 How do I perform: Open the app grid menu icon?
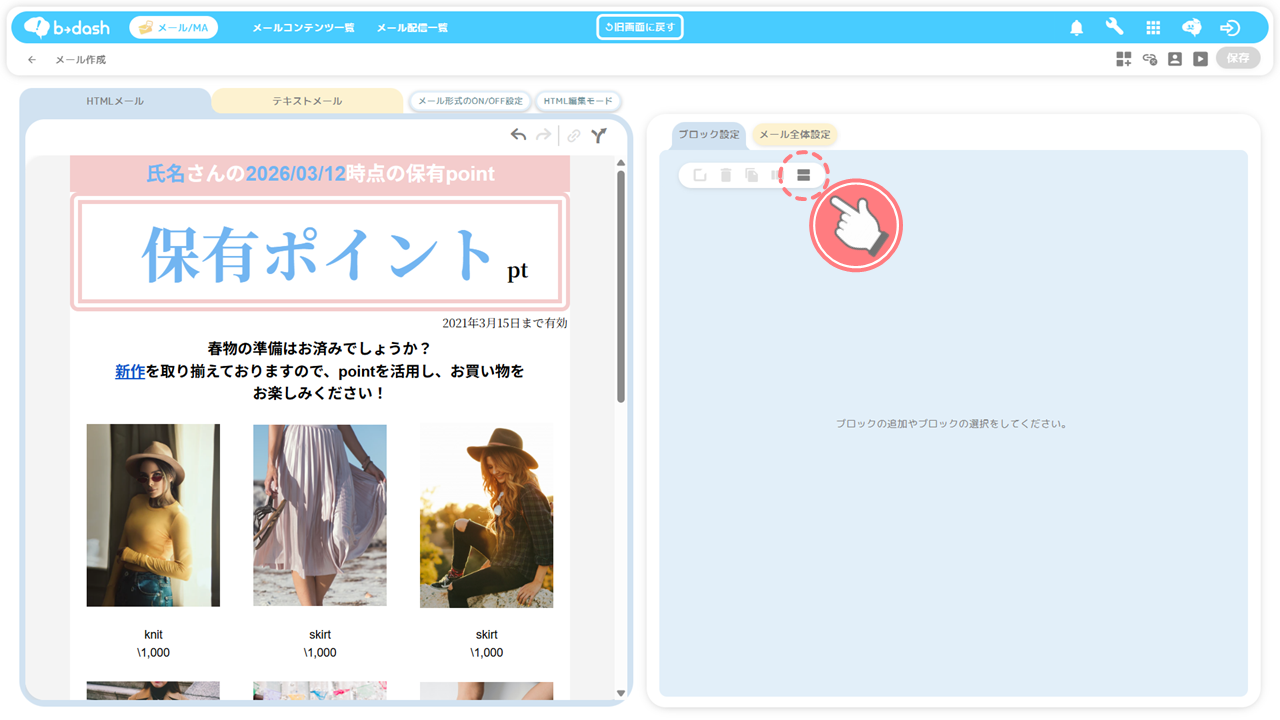tap(1153, 28)
